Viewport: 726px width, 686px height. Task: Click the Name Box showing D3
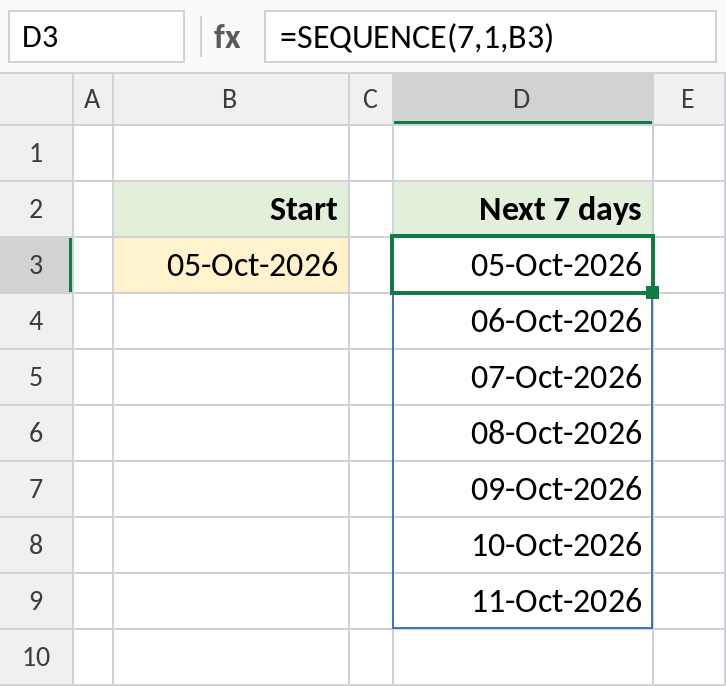pos(96,37)
